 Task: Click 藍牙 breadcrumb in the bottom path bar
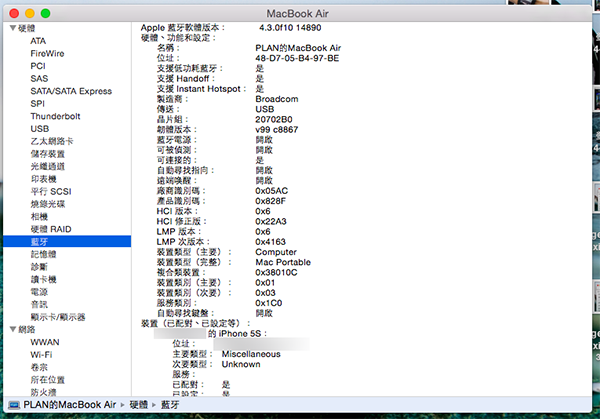(171, 404)
